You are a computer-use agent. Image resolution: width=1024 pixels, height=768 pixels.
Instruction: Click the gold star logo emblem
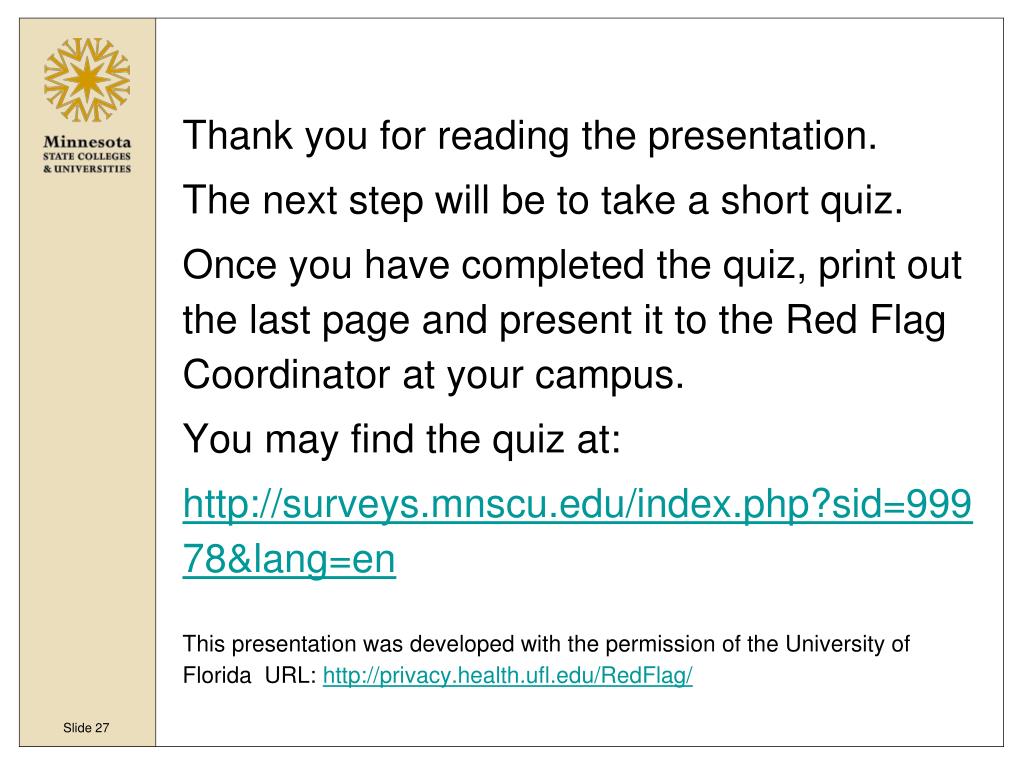pyautogui.click(x=87, y=80)
